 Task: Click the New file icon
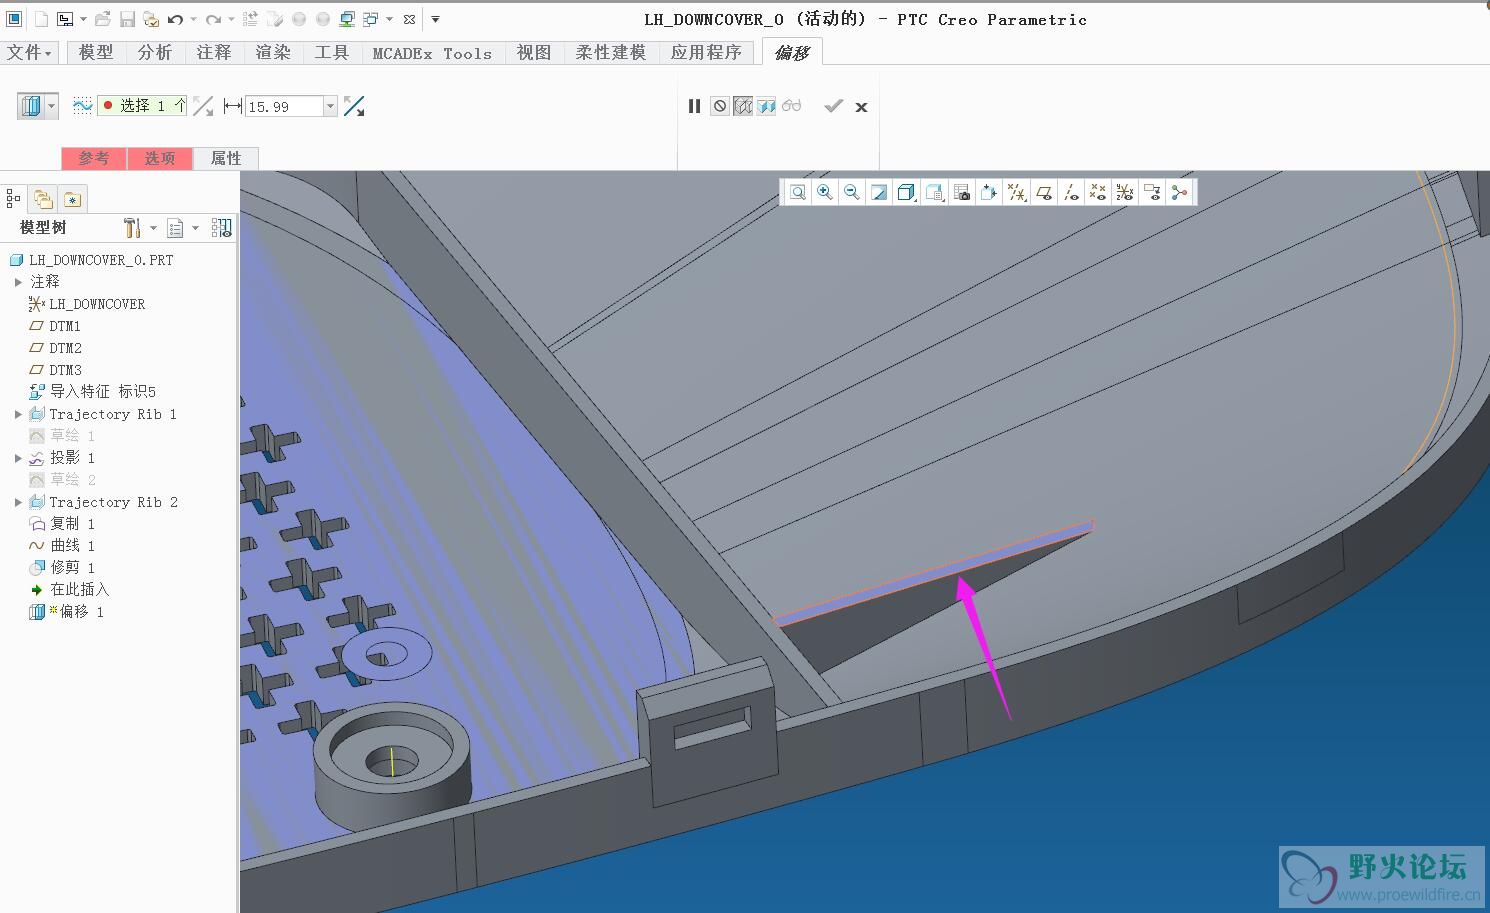tap(41, 19)
